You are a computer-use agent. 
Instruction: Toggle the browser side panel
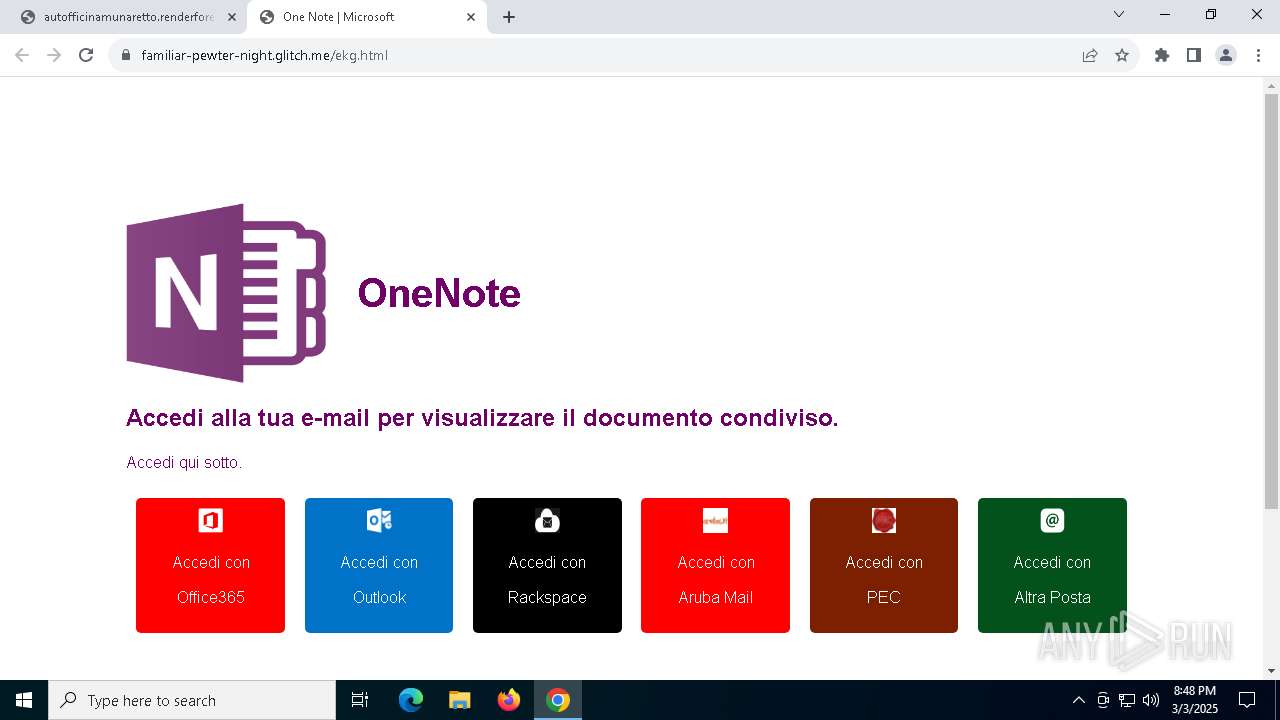coord(1194,55)
